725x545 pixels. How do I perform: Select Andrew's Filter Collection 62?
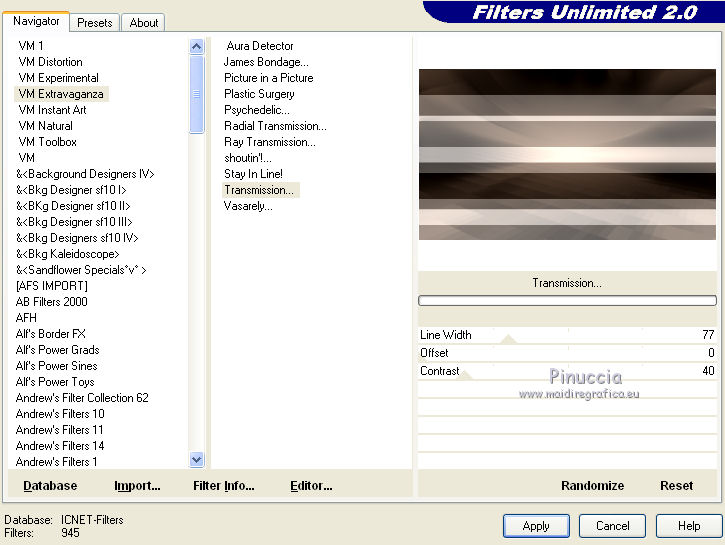point(82,398)
